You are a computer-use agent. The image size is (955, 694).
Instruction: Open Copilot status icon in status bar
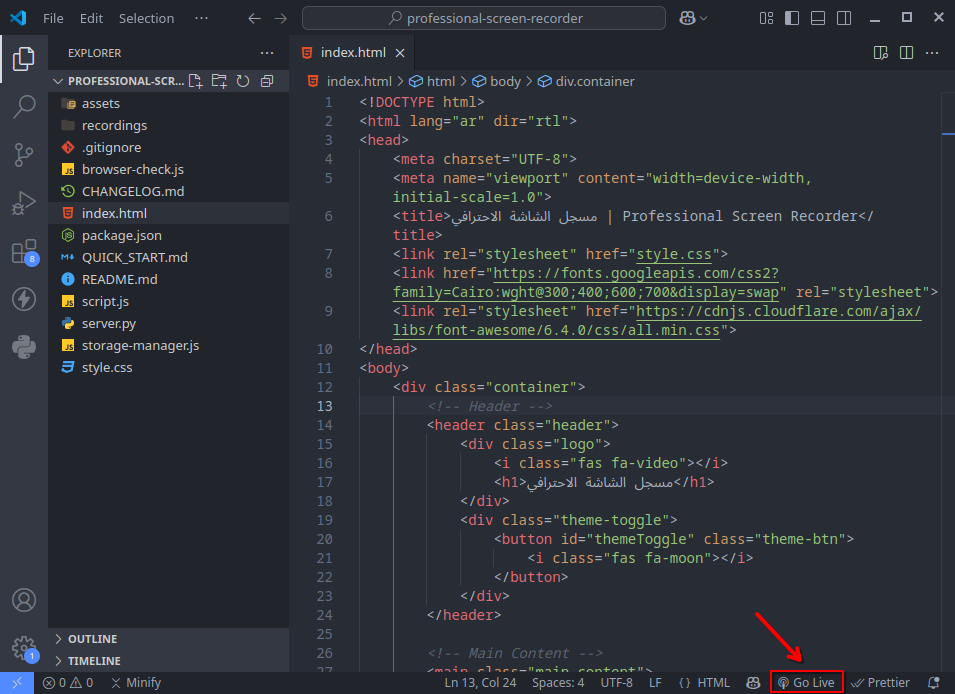point(753,682)
